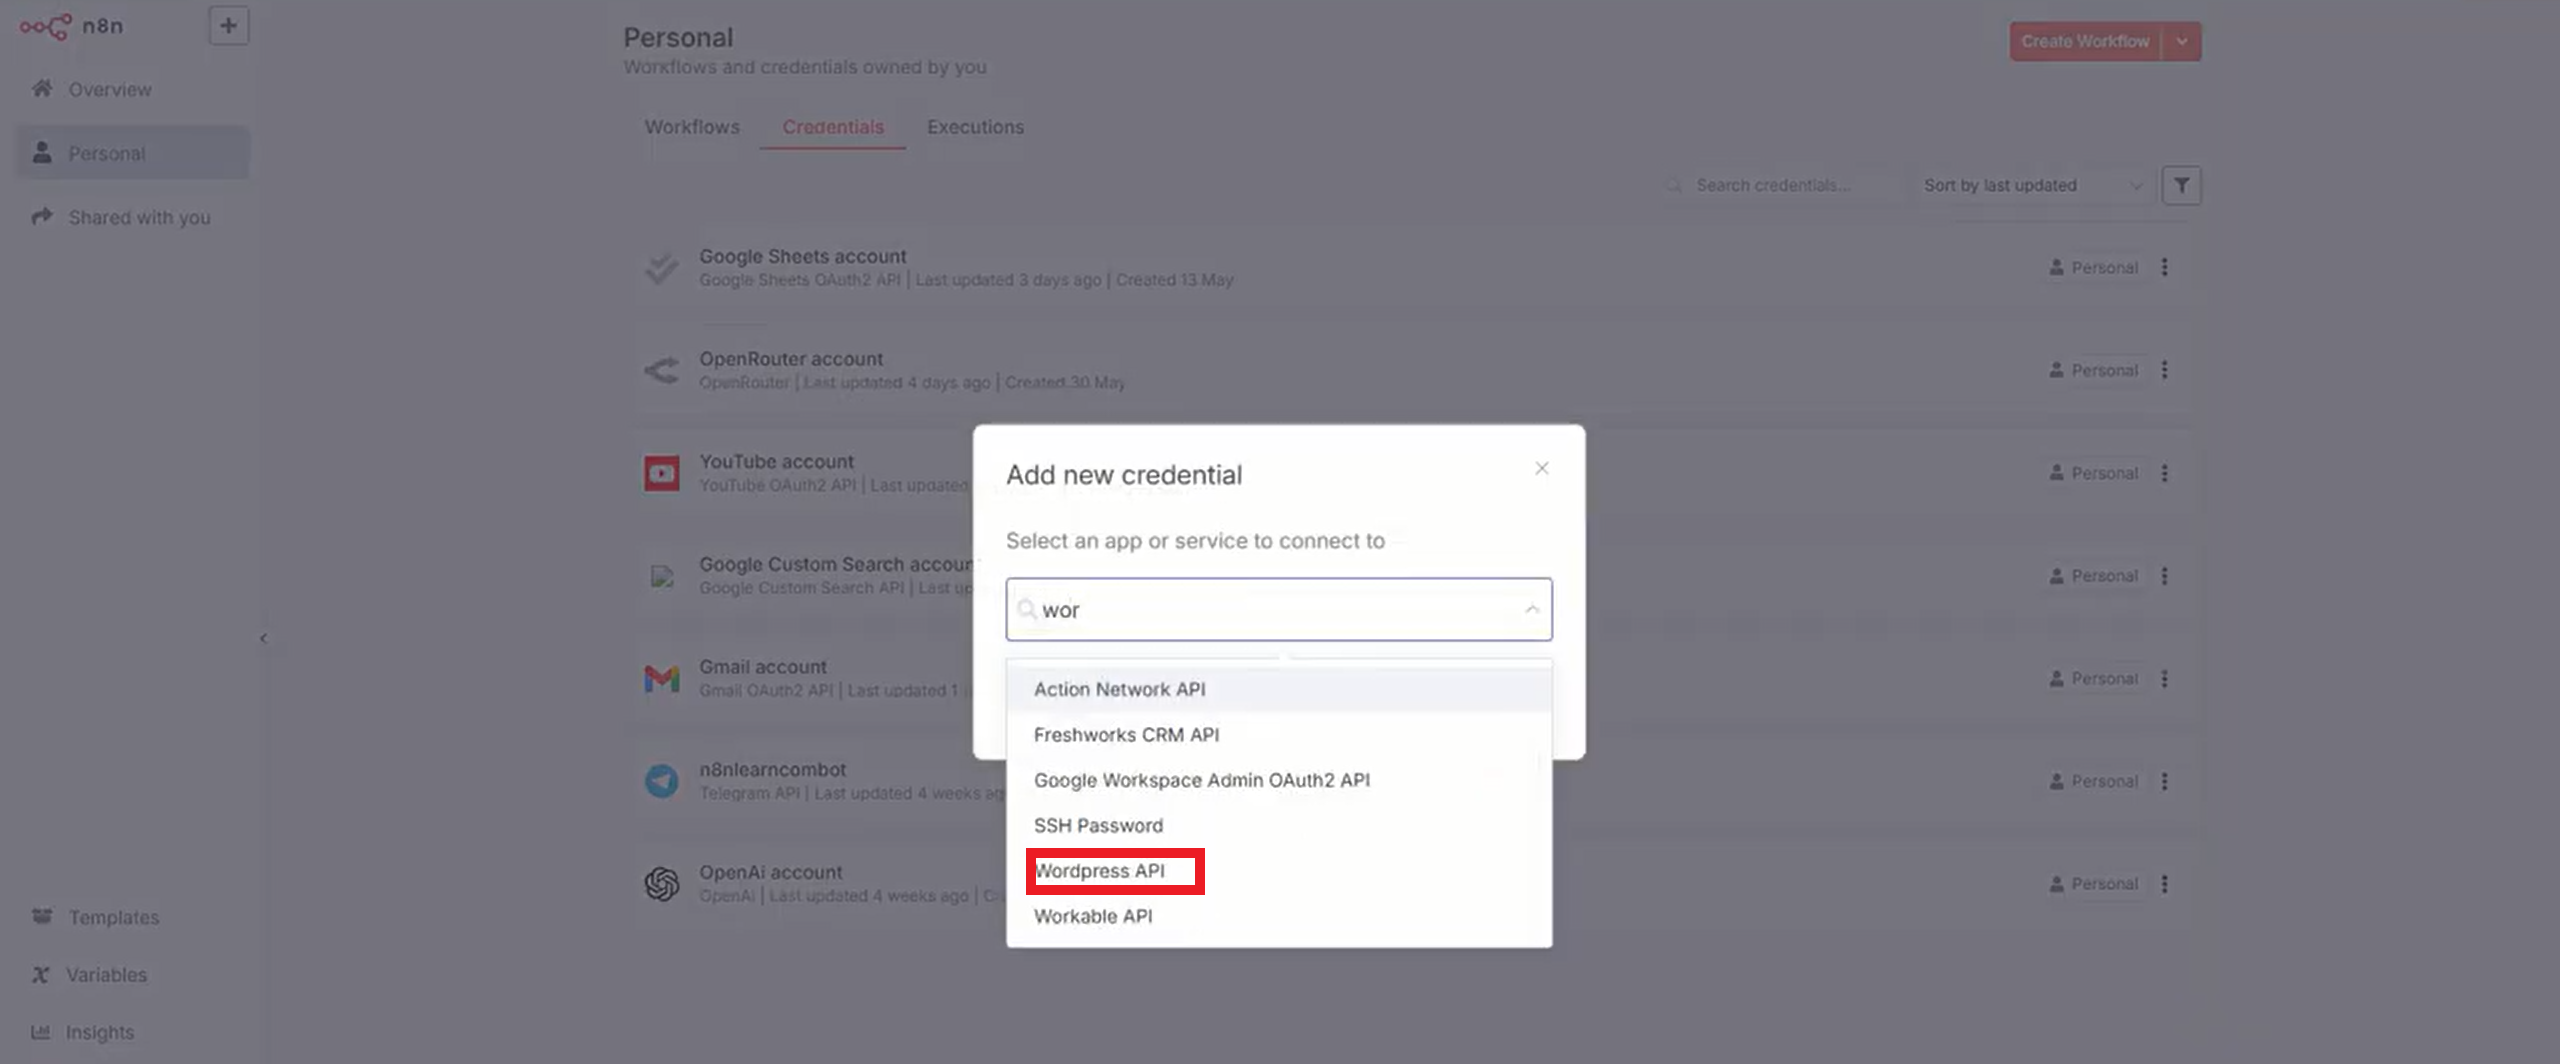Viewport: 2560px width, 1064px height.
Task: Click the app search field containing "wor"
Action: [1270, 609]
